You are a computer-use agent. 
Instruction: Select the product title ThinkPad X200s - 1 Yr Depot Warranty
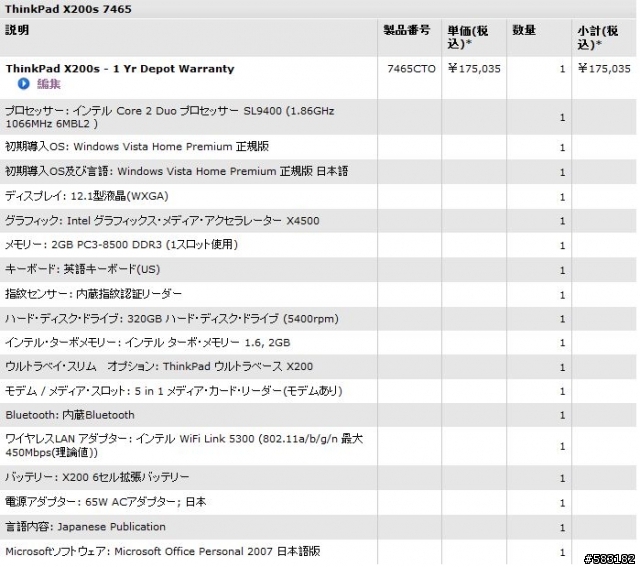tap(120, 69)
